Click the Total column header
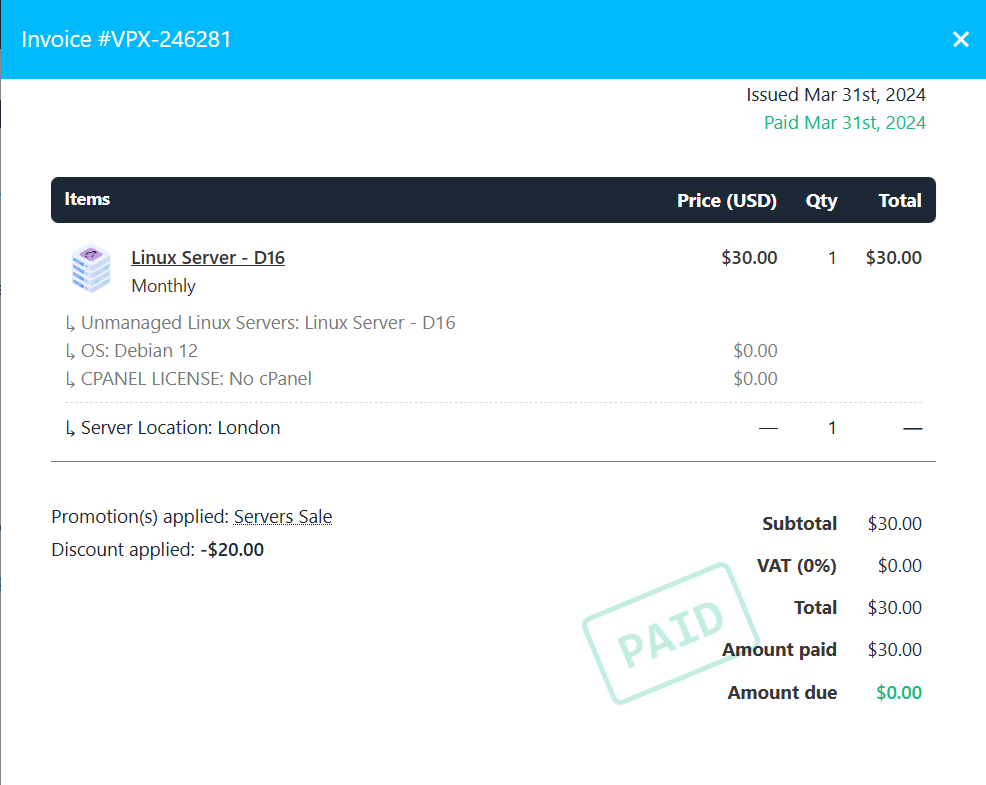This screenshot has height=785, width=986. point(900,200)
